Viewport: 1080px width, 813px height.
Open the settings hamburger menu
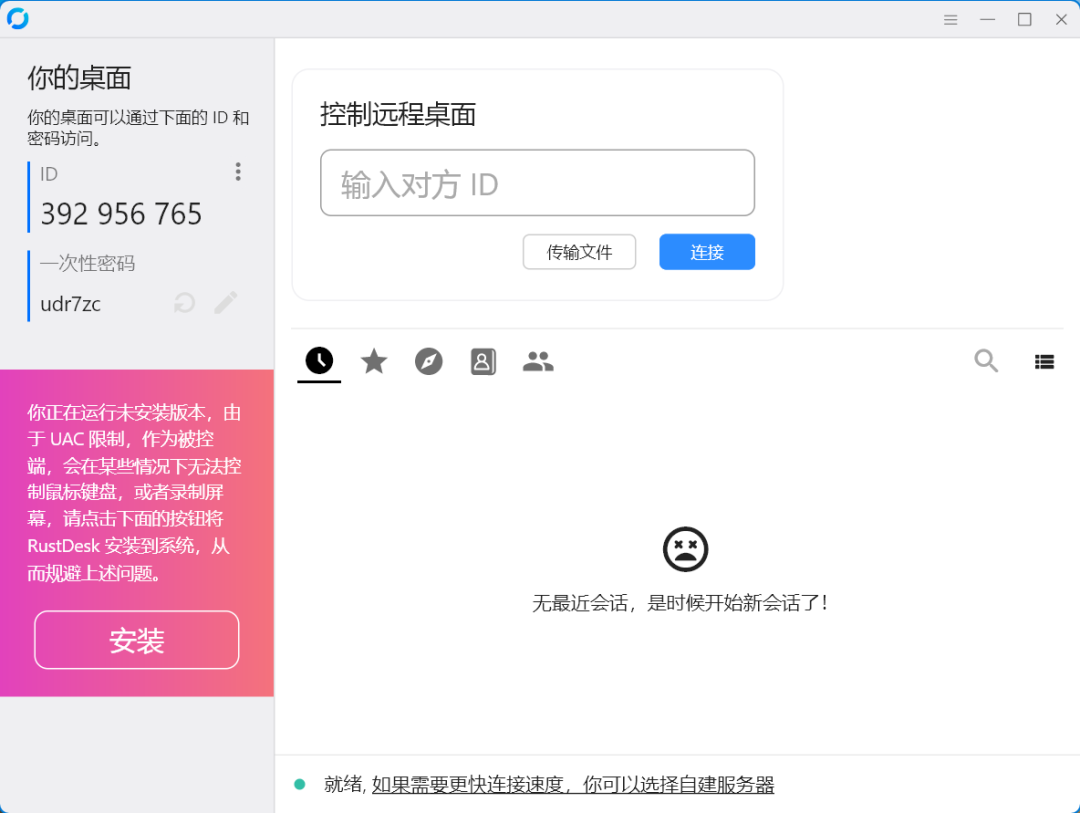[x=949, y=18]
